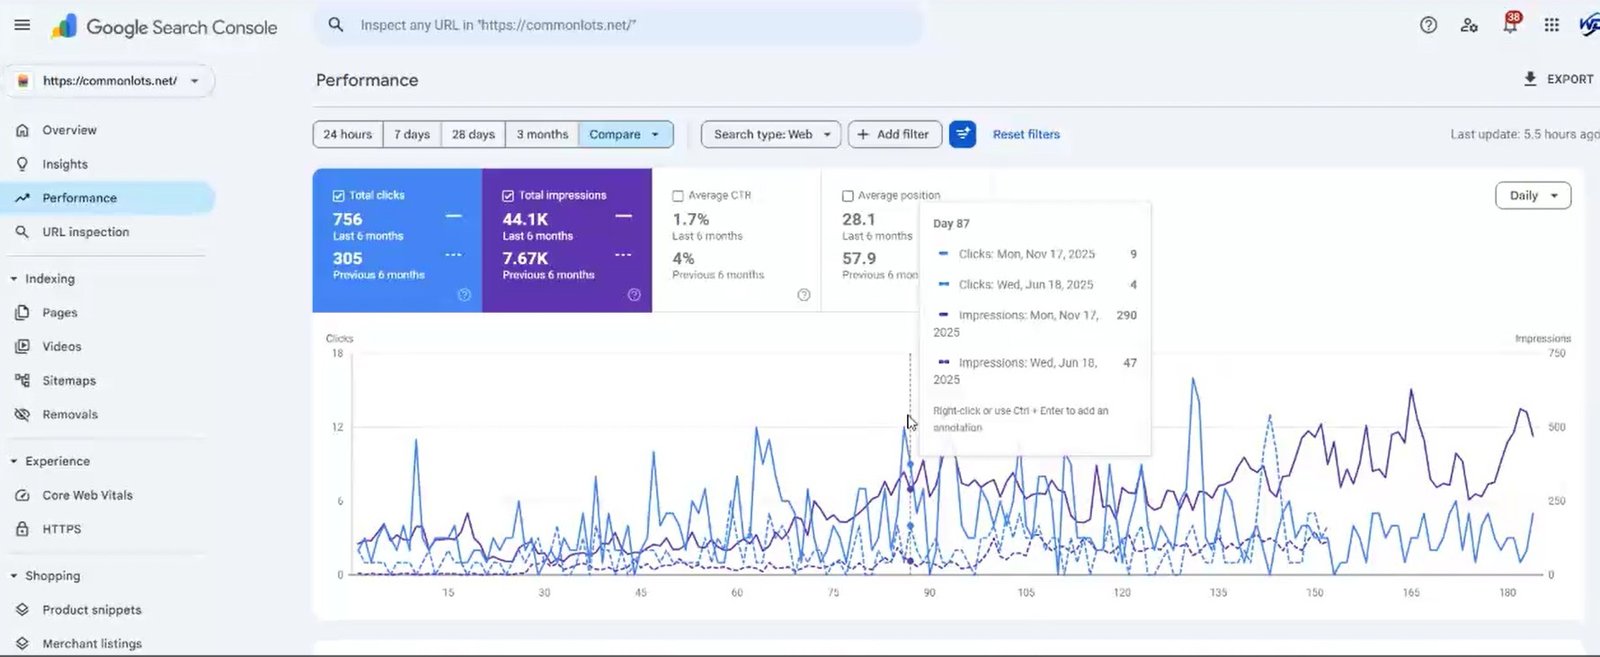Click the Merchant listings icon
1600x657 pixels.
[x=22, y=644]
